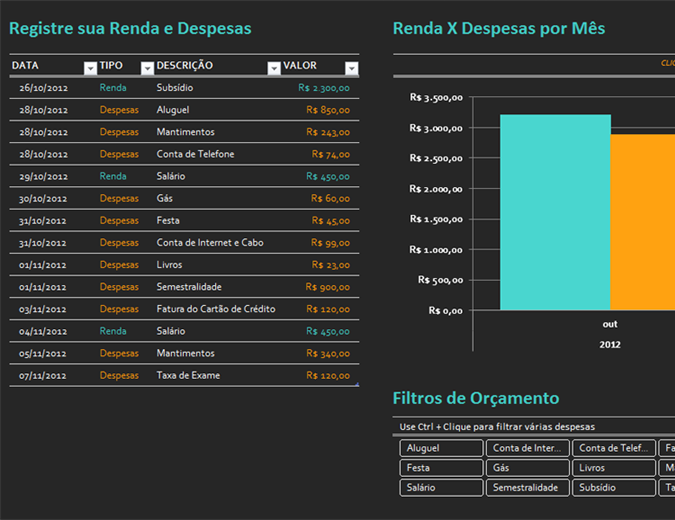Screen dimensions: 675x520
Task: Click the chart axis label out
Action: point(610,324)
